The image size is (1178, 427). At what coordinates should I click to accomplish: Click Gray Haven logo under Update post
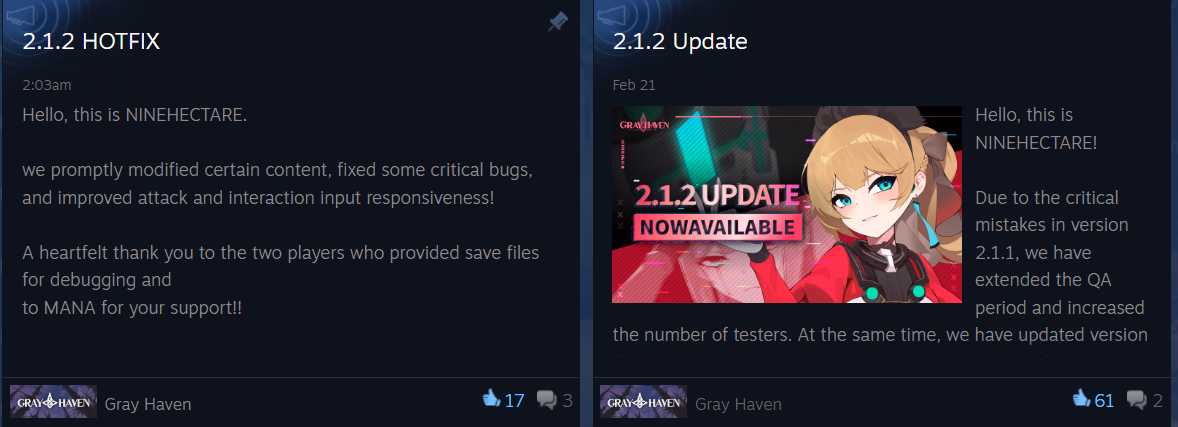coord(643,401)
